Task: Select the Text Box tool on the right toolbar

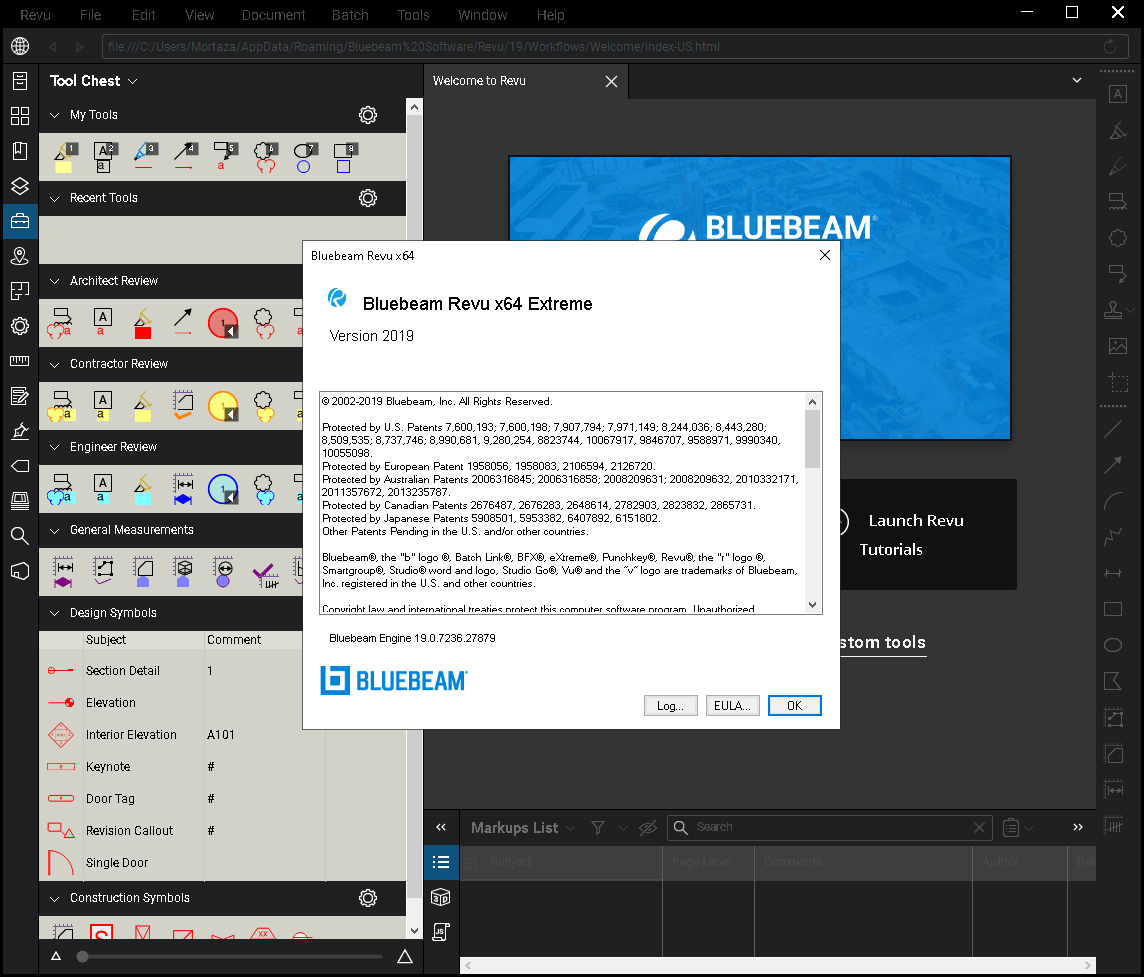Action: [x=1117, y=93]
